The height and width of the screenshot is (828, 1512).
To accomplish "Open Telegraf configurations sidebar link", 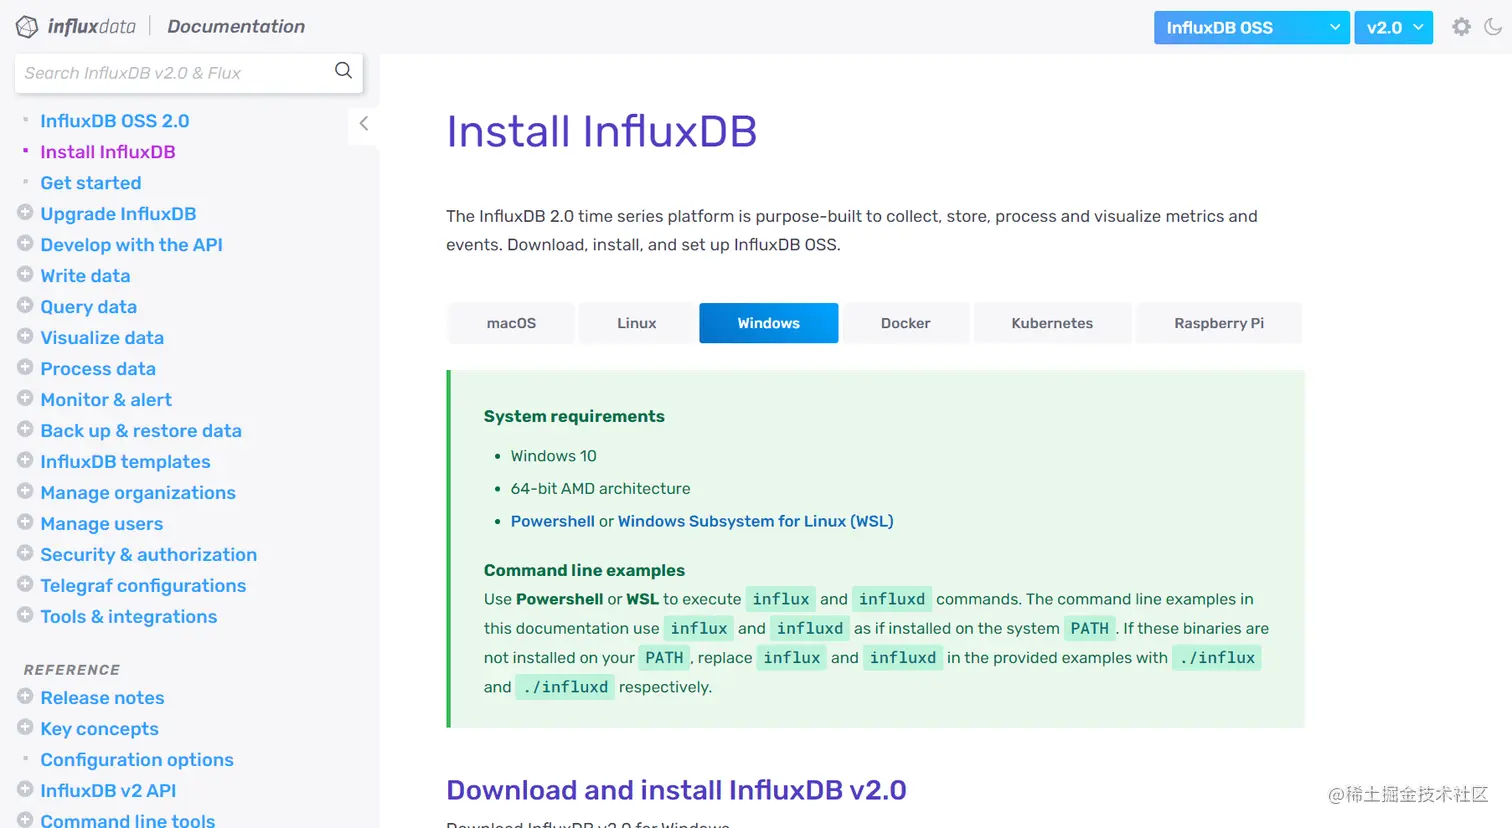I will [x=143, y=586].
